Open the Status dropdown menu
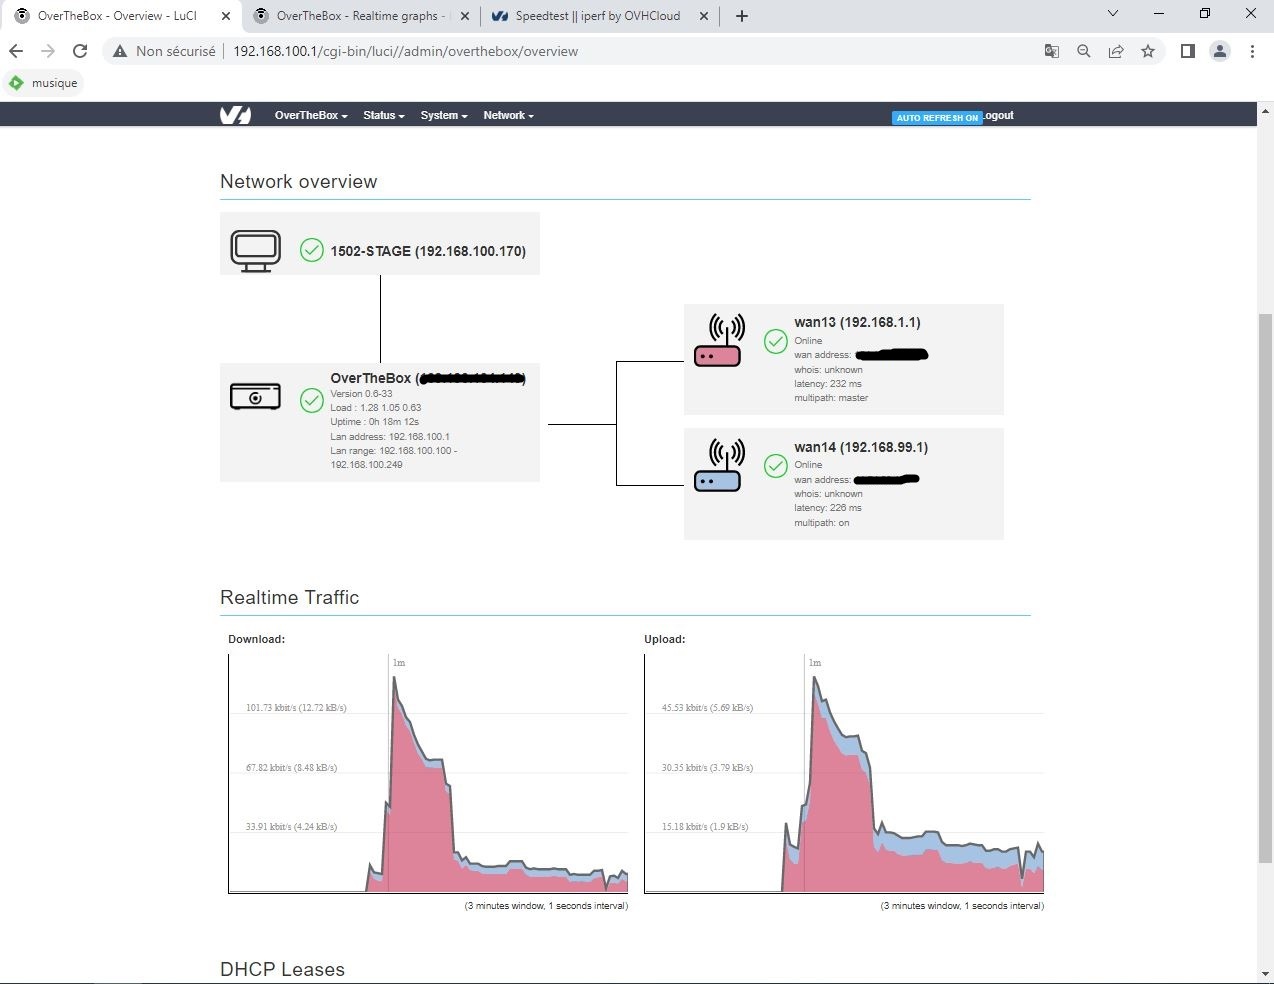The image size is (1274, 984). pyautogui.click(x=383, y=116)
